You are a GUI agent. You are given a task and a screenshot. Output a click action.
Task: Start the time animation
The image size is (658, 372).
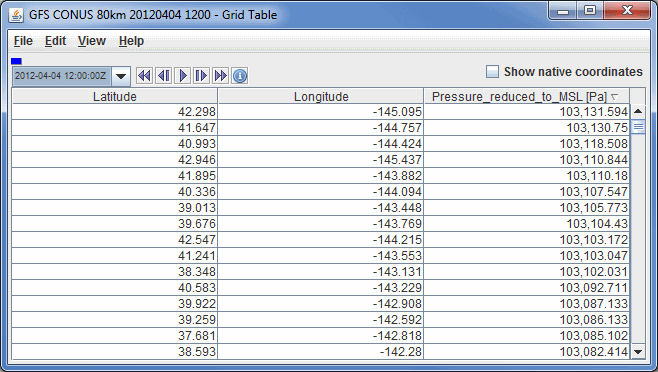coord(183,76)
